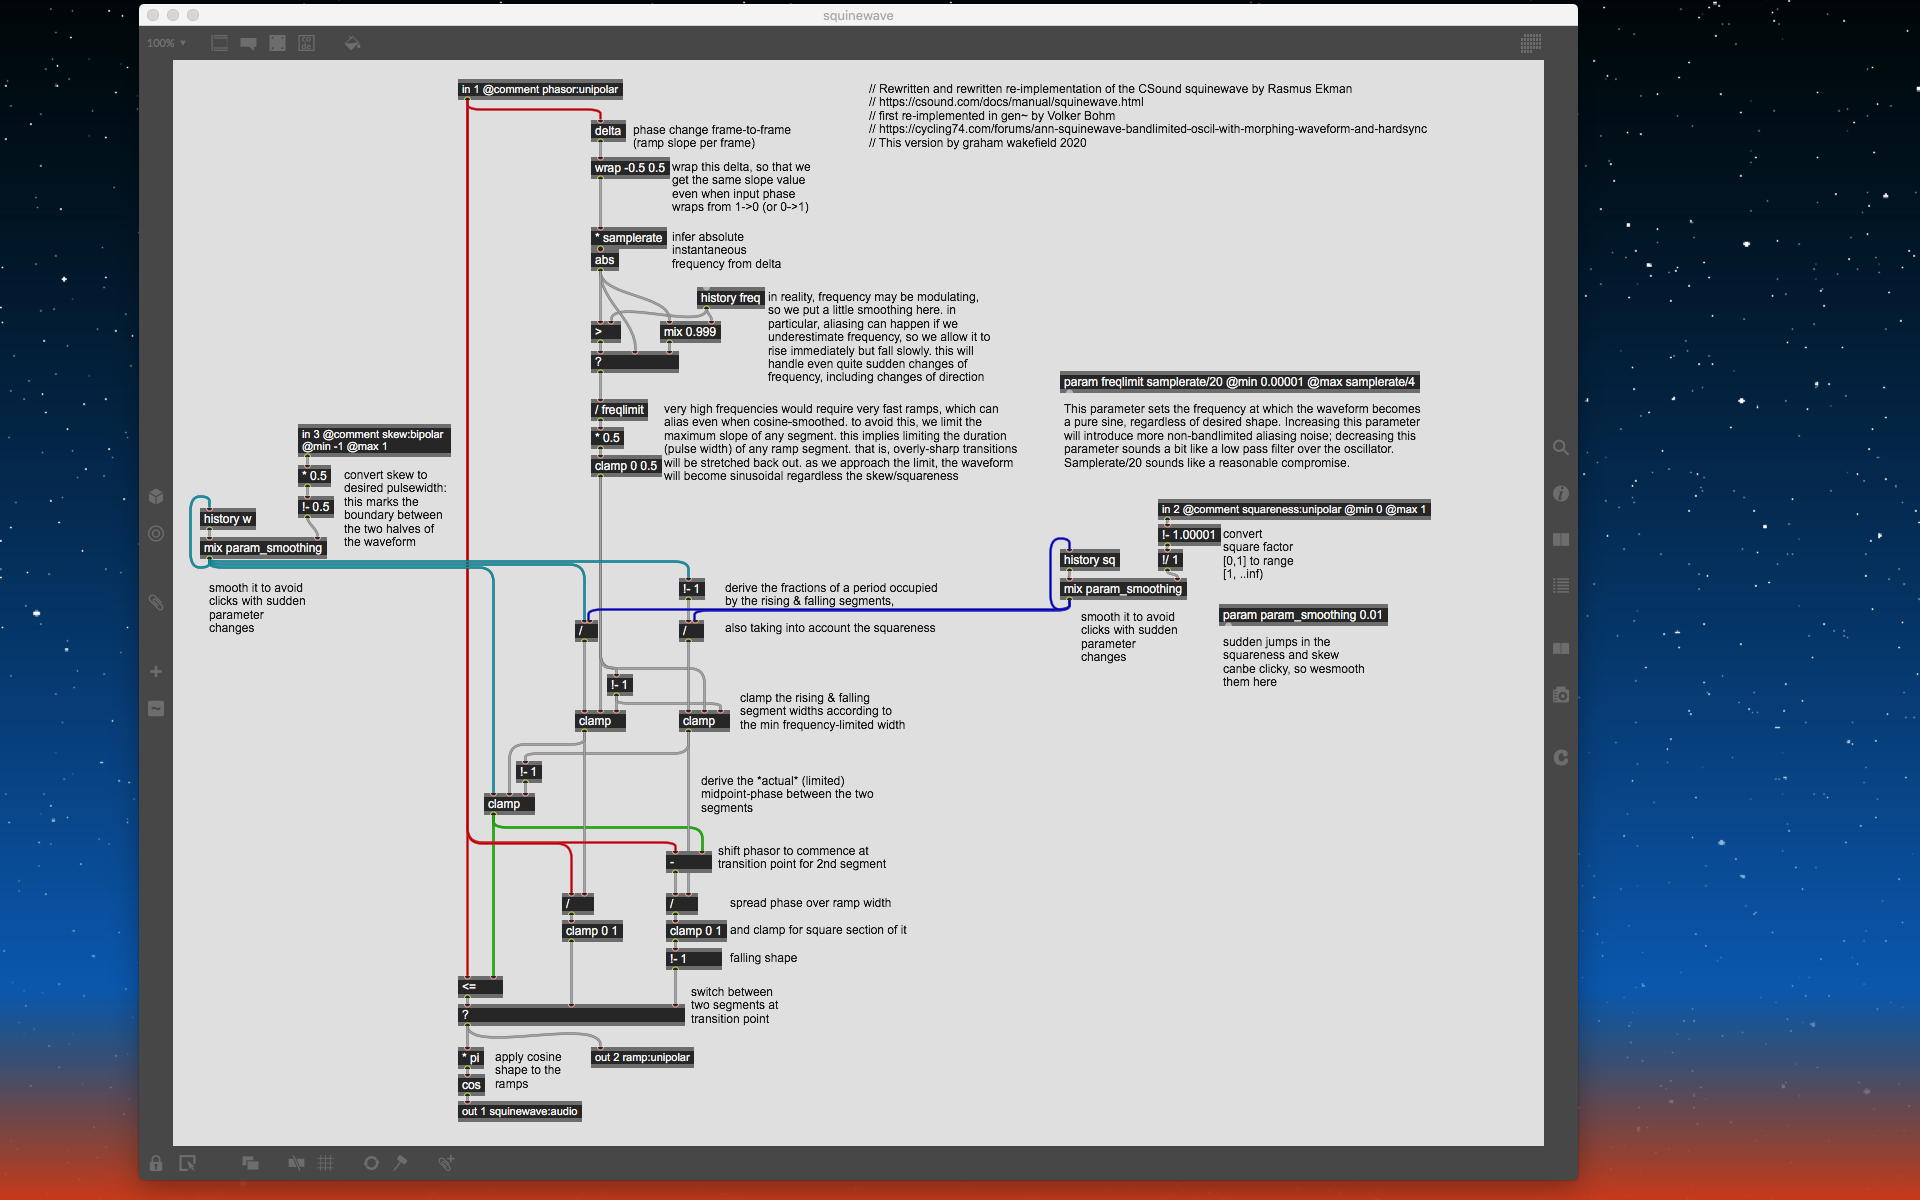
Task: Open the inspector info icon
Action: pos(1560,494)
